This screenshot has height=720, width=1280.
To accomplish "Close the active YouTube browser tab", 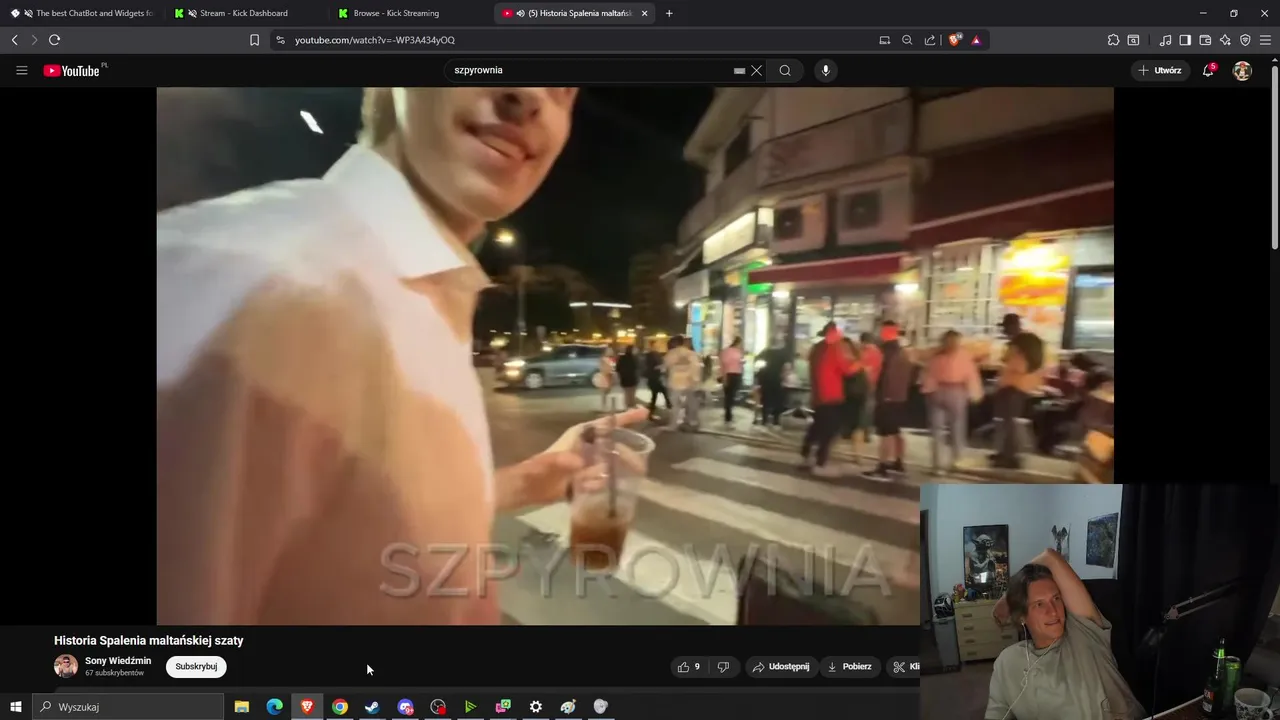I will coord(644,13).
